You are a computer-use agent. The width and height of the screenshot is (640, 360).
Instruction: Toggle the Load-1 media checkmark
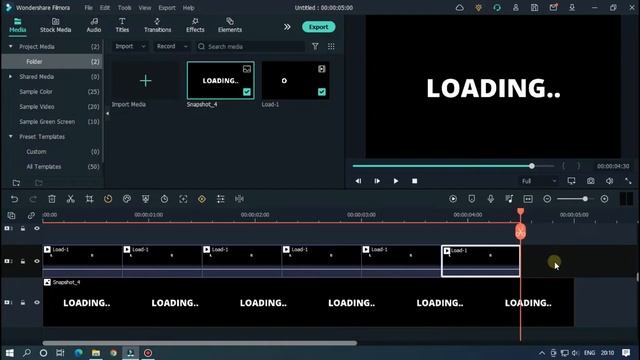[322, 92]
